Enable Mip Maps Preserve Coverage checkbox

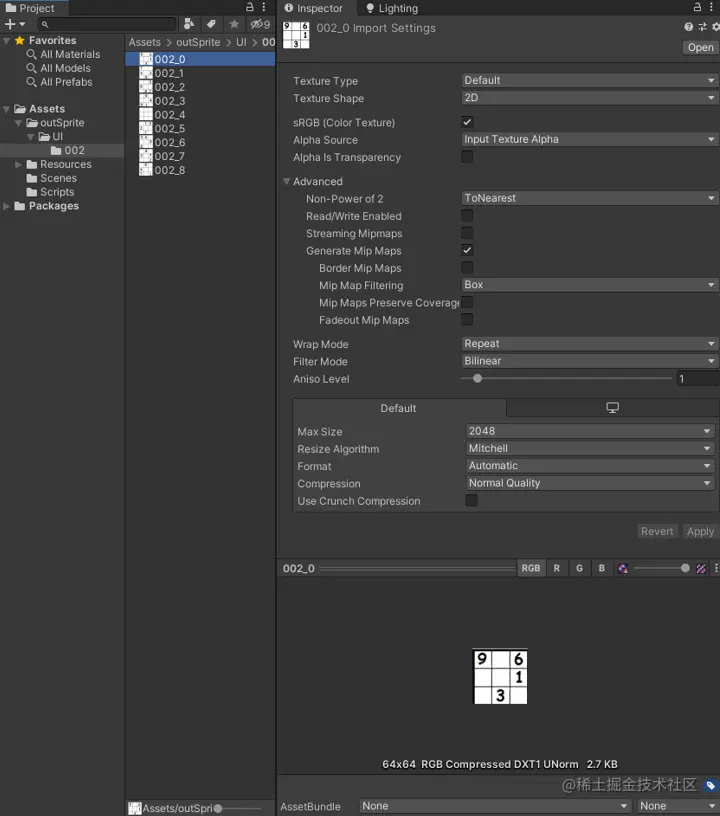pyautogui.click(x=467, y=302)
